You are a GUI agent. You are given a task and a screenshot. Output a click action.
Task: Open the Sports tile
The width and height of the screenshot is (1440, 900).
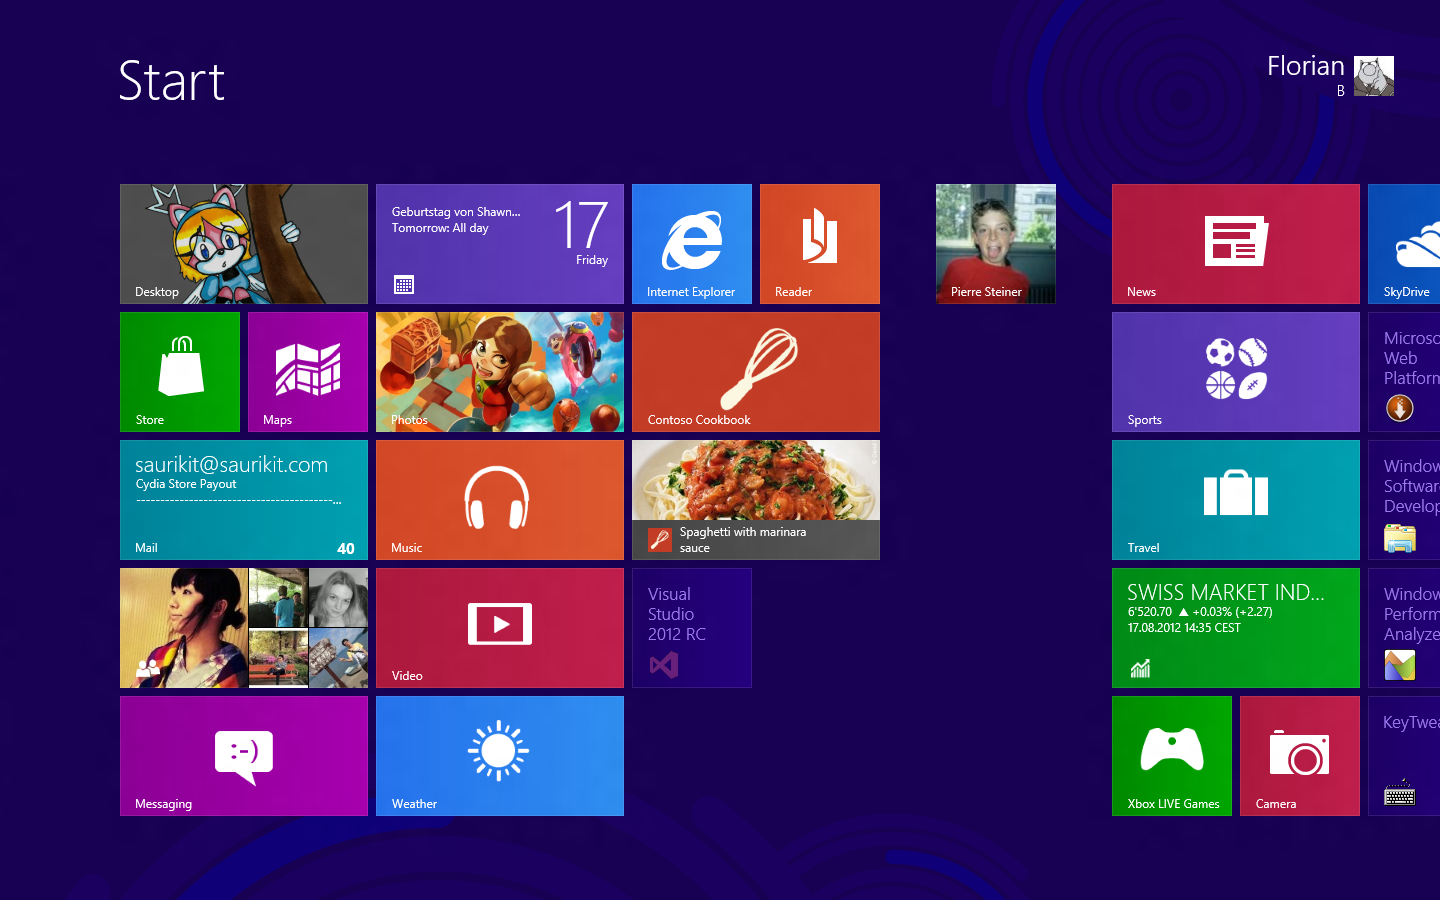click(1235, 371)
